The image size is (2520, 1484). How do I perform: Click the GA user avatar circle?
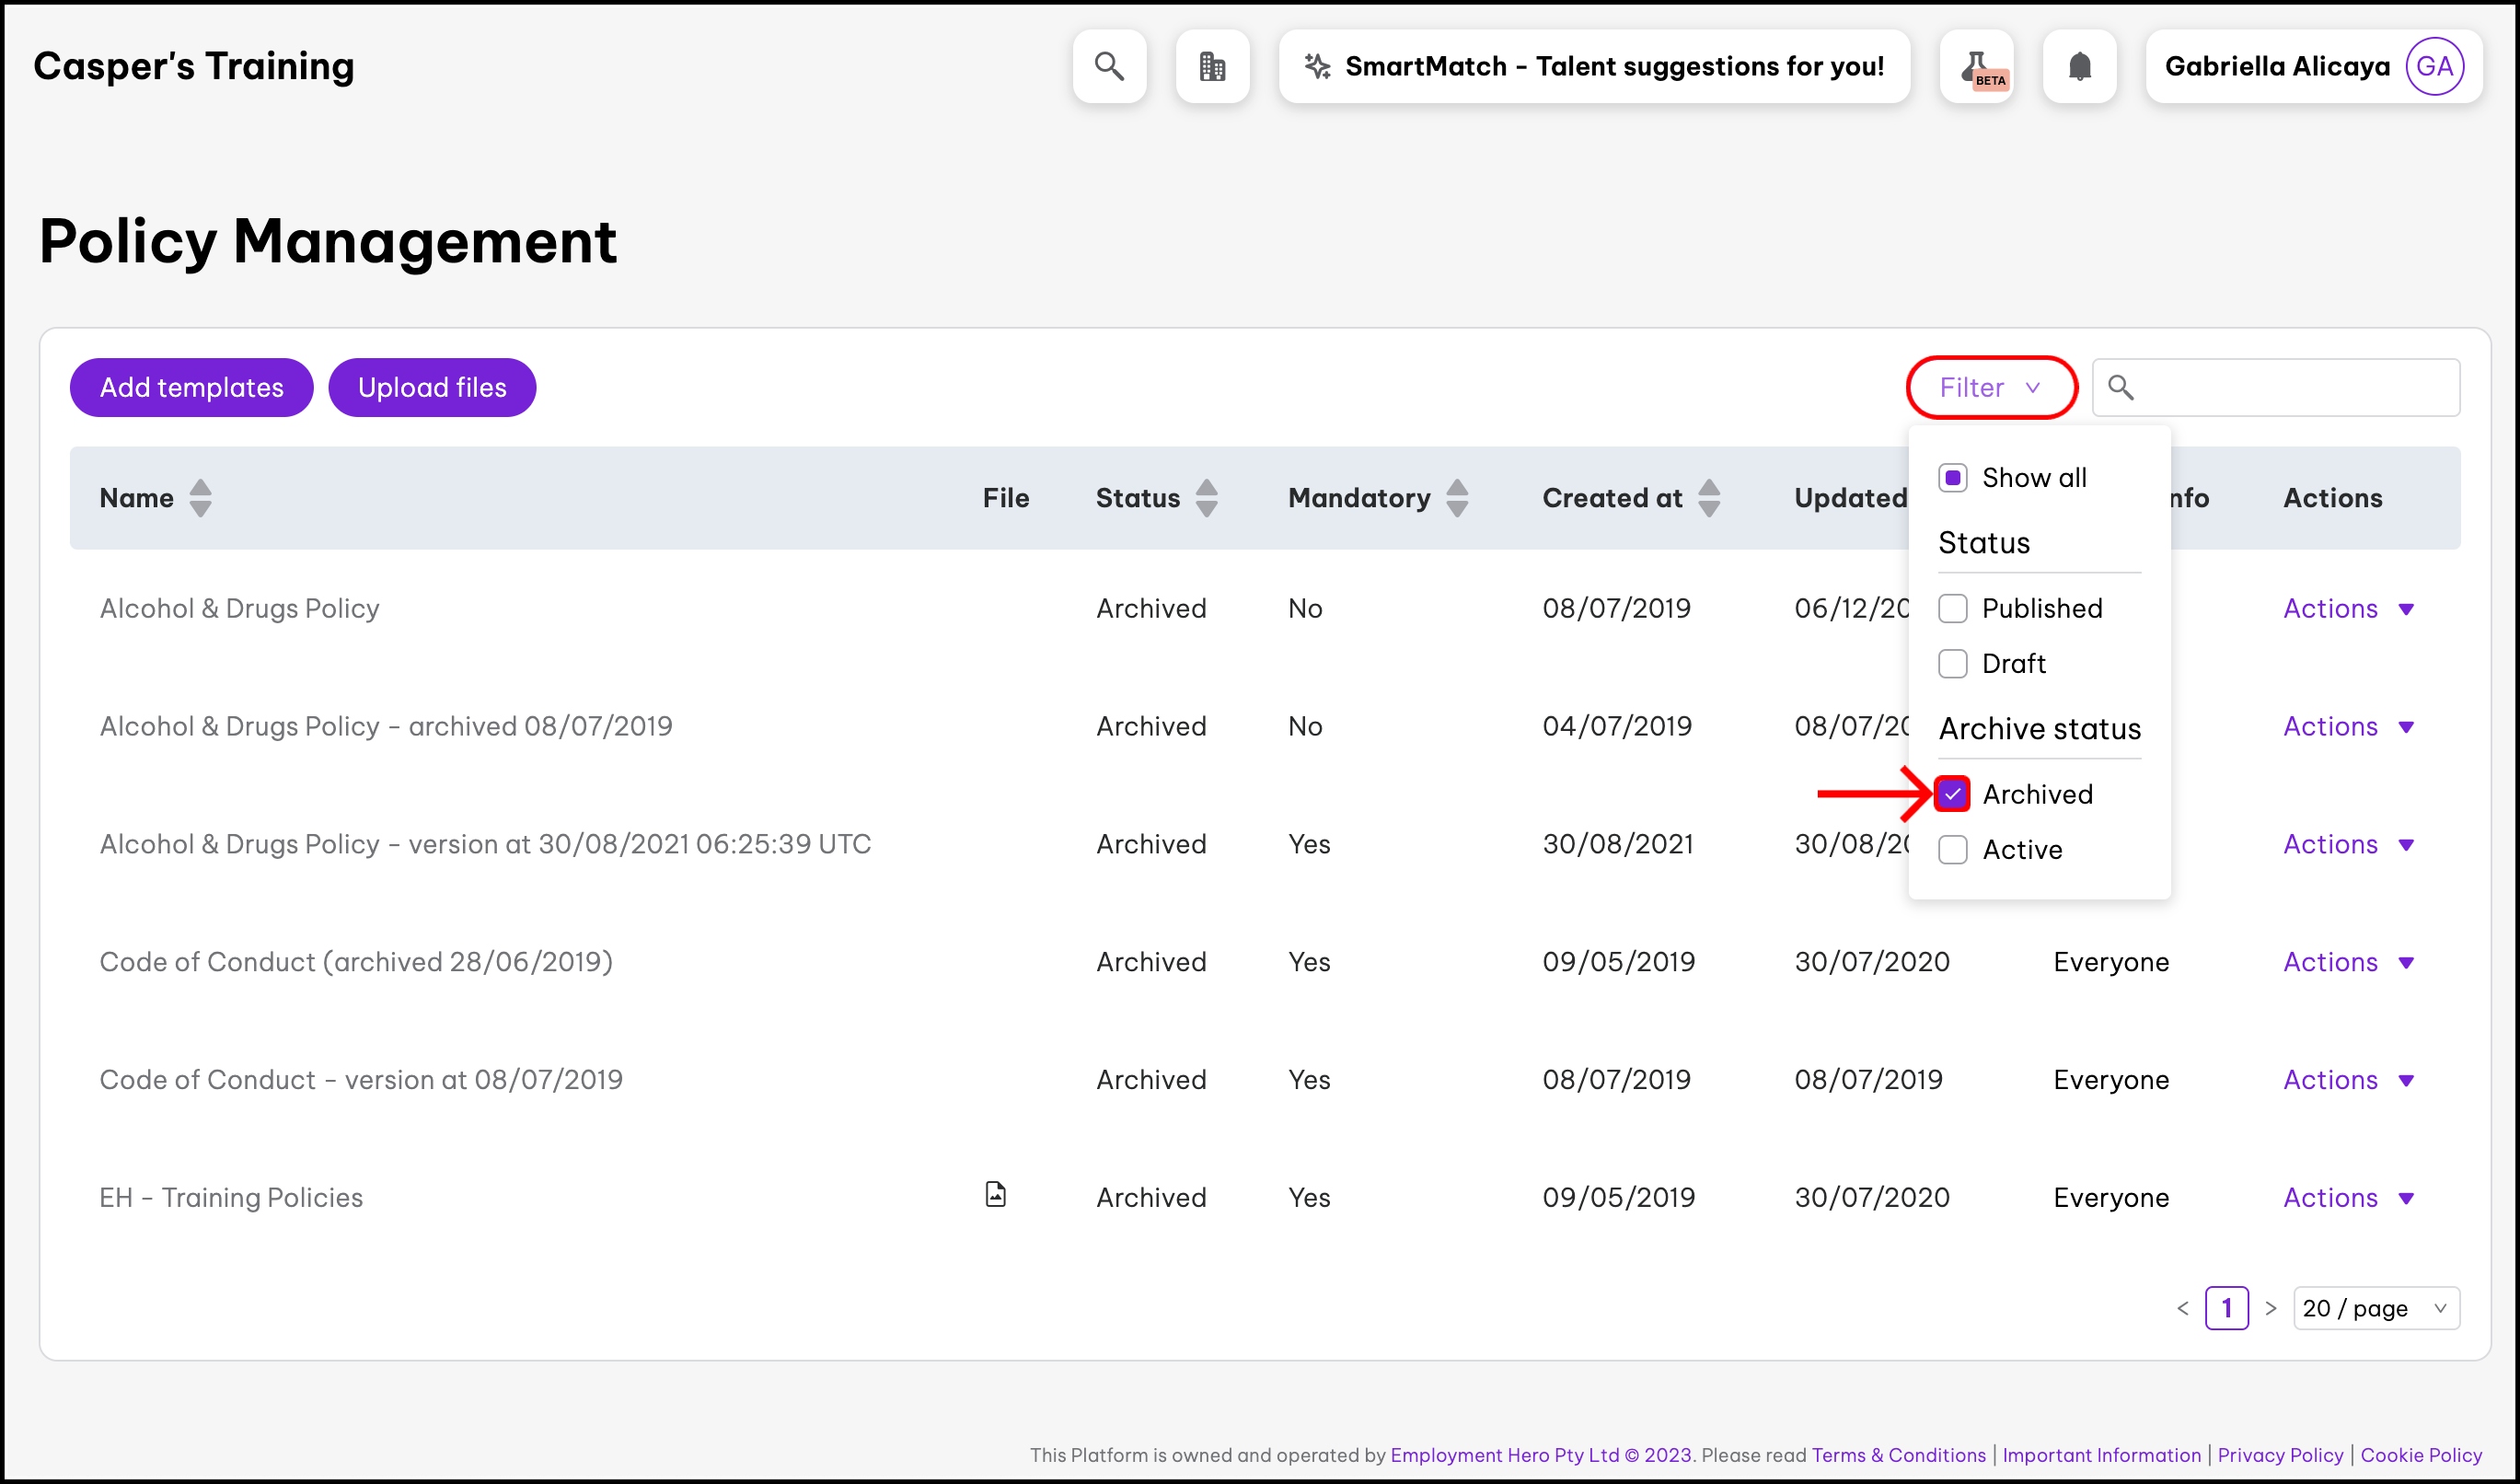2433,66
